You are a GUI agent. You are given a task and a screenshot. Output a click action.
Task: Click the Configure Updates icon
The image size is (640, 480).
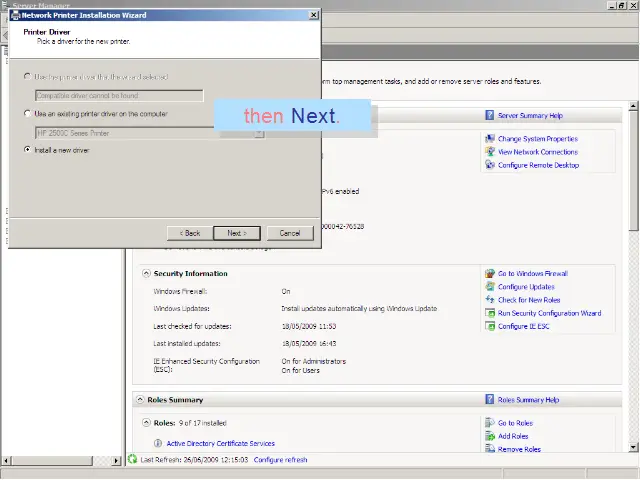click(x=489, y=286)
